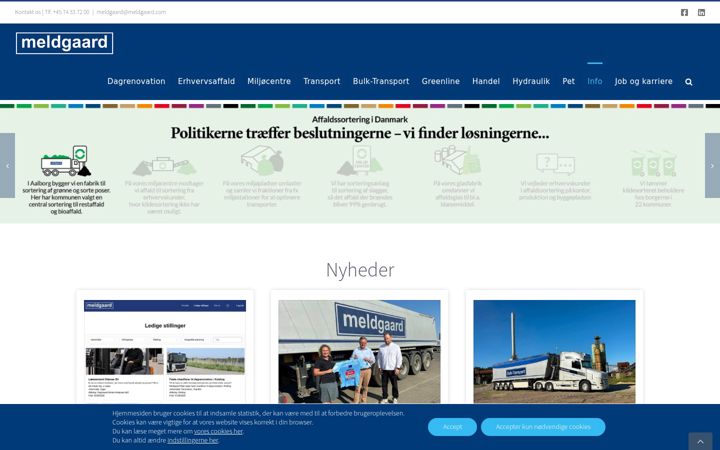Viewport: 720px width, 450px height.
Task: Open the Handel menu item
Action: click(486, 81)
